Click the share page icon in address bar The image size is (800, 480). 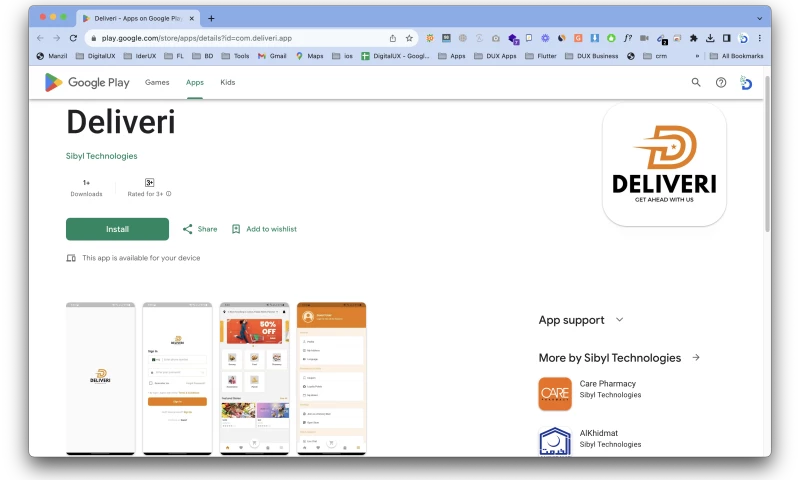coord(392,38)
